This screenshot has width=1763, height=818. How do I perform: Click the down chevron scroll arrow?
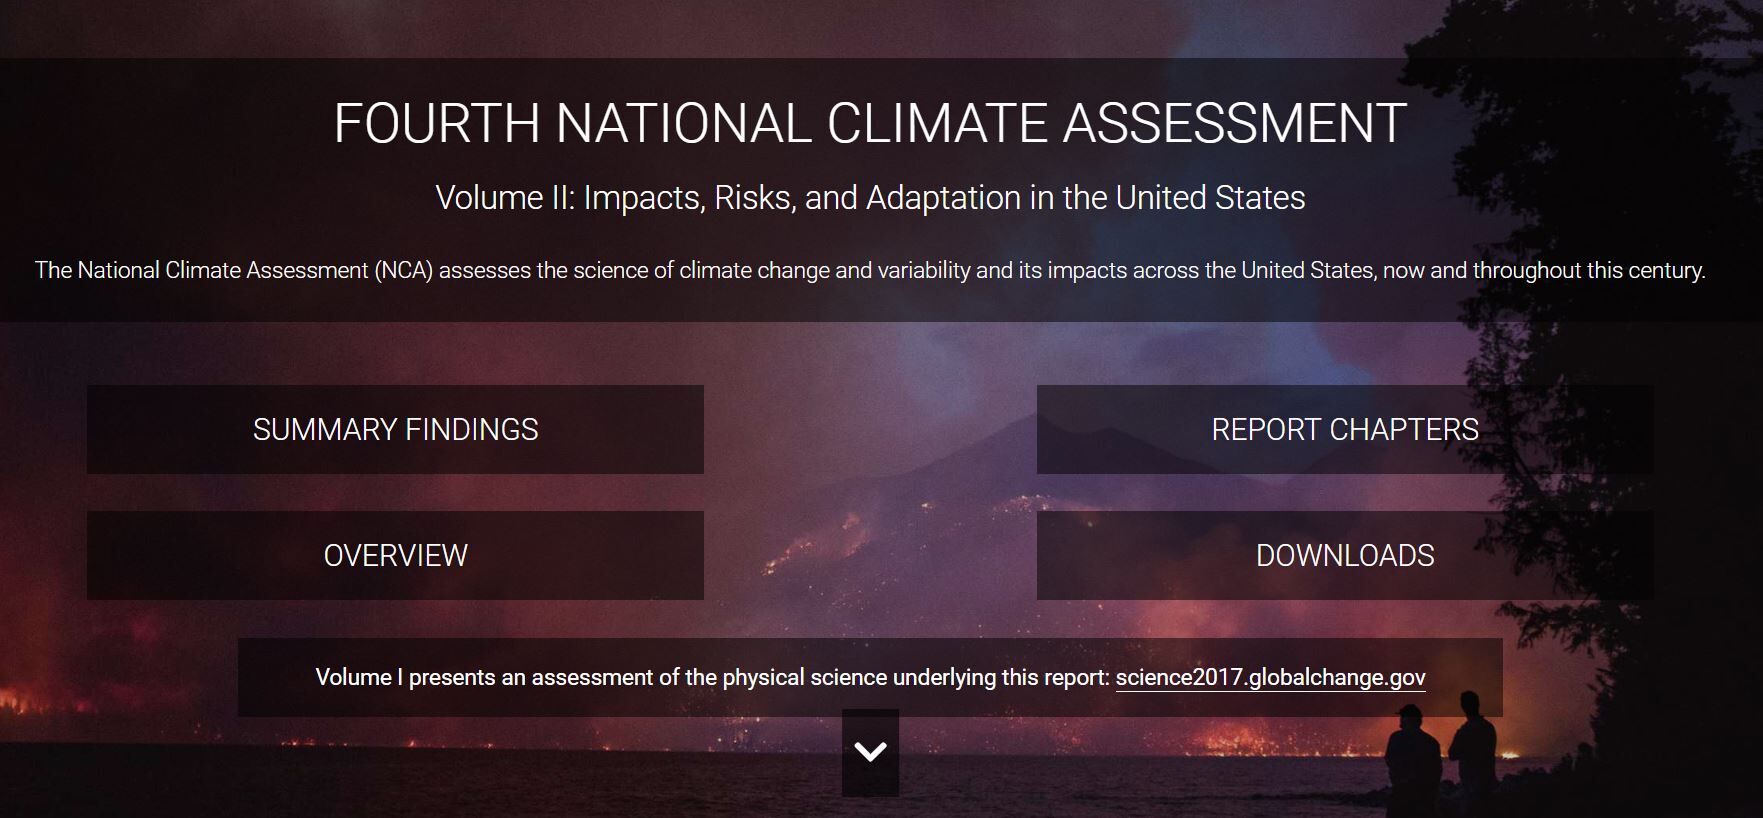(x=870, y=752)
